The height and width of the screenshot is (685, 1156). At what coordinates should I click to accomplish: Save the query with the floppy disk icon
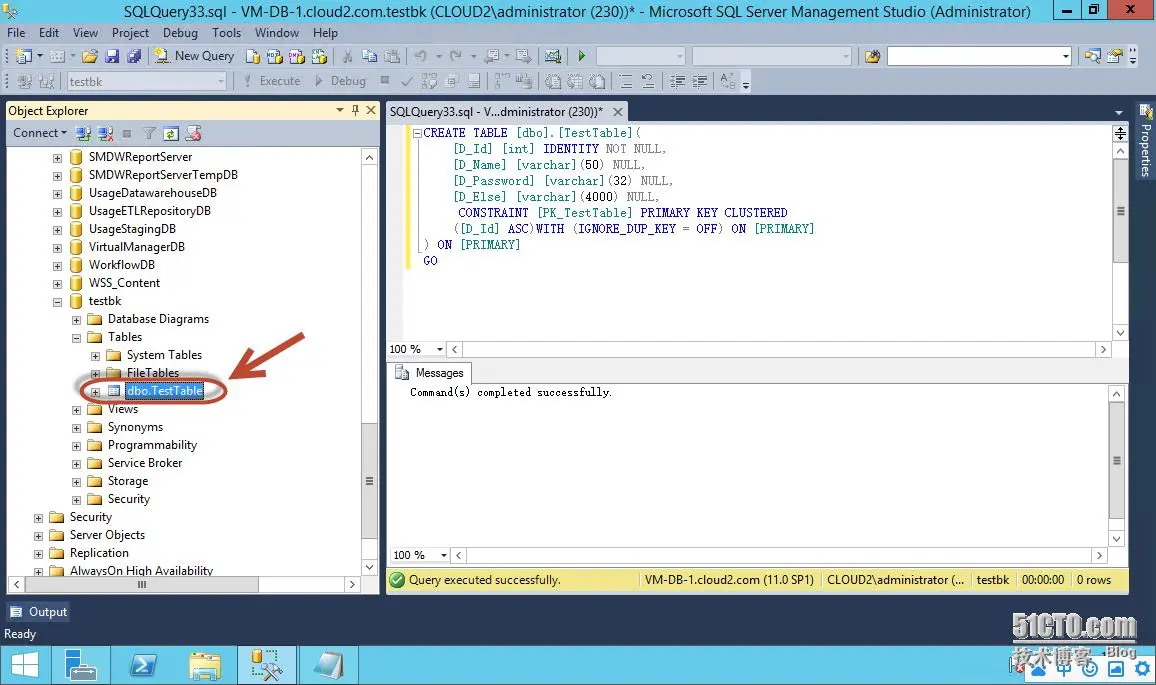coord(112,56)
